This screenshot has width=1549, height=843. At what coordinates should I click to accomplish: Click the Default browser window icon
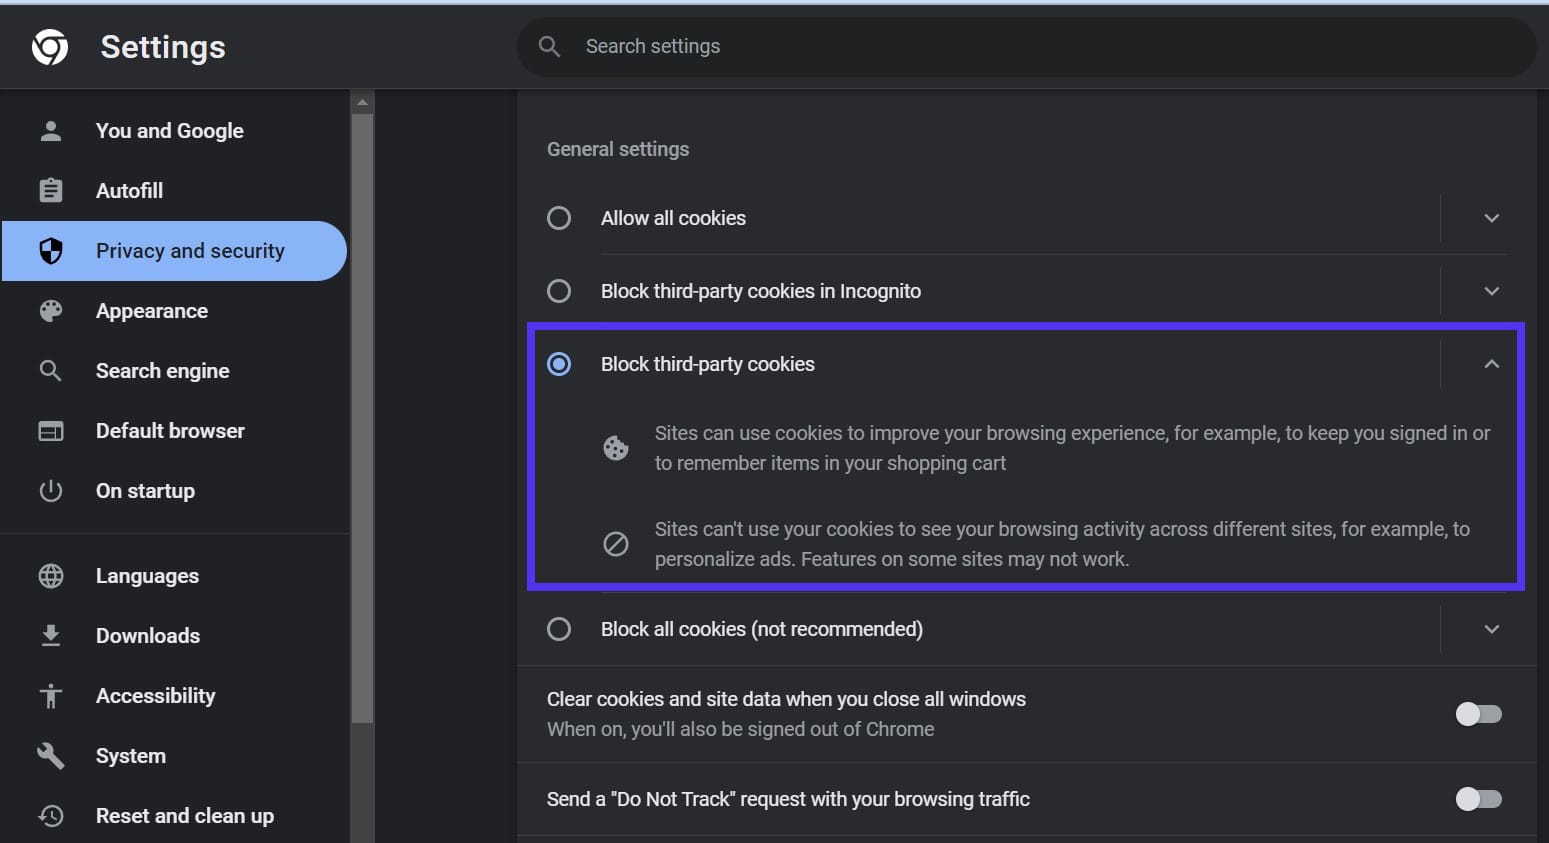pos(51,431)
